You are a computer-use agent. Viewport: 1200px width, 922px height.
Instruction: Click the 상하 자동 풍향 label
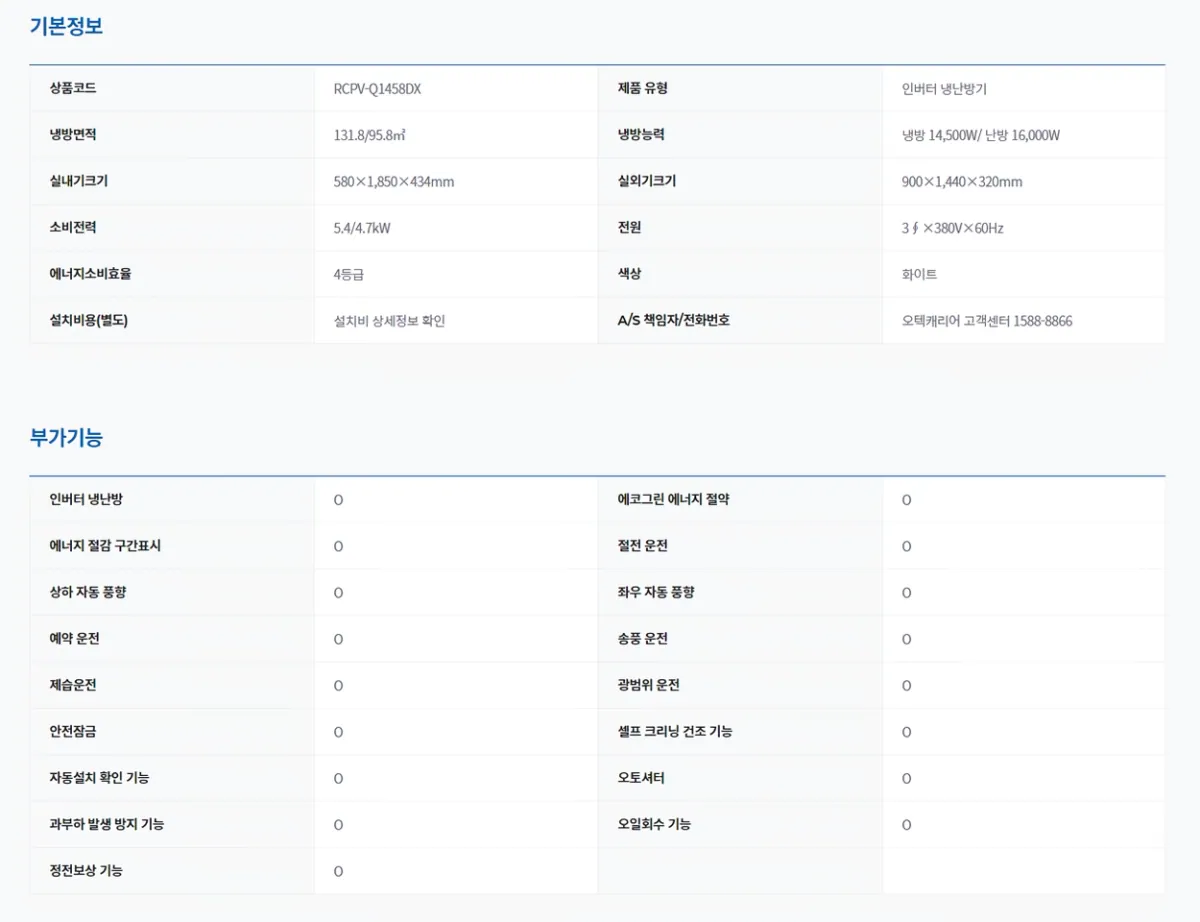88,592
